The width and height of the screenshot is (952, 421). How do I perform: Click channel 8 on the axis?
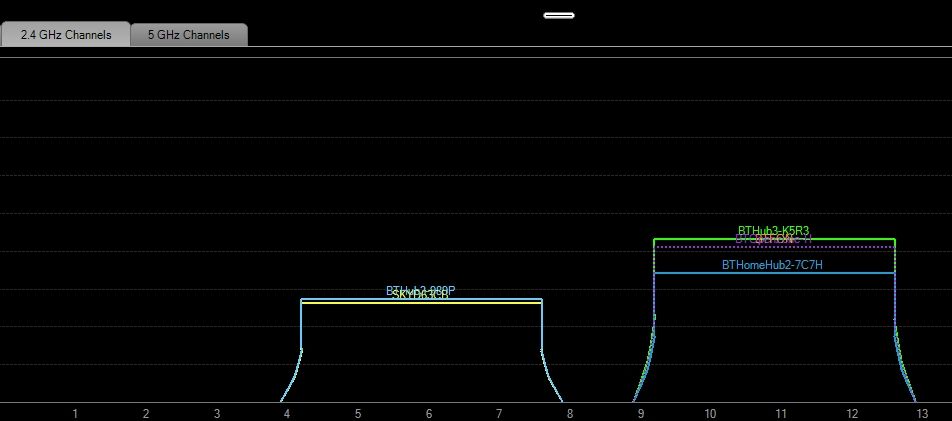(570, 414)
